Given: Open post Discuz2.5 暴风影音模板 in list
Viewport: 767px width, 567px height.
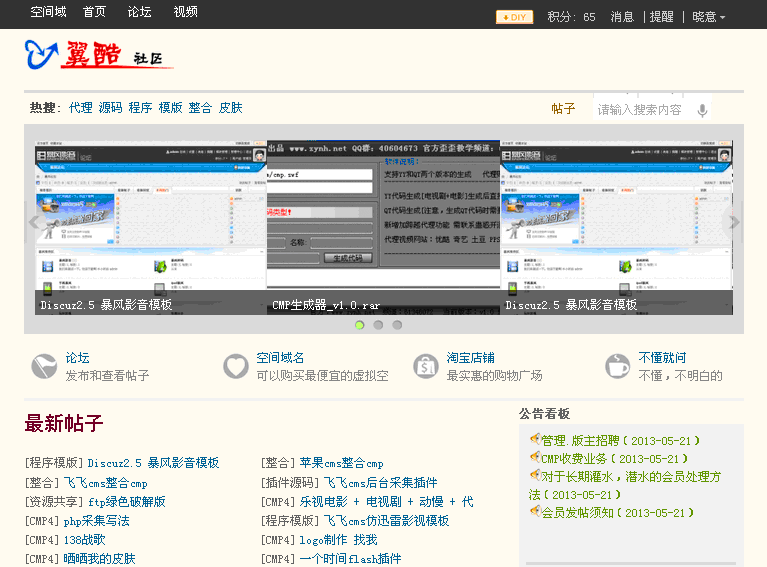Looking at the screenshot, I should [153, 463].
